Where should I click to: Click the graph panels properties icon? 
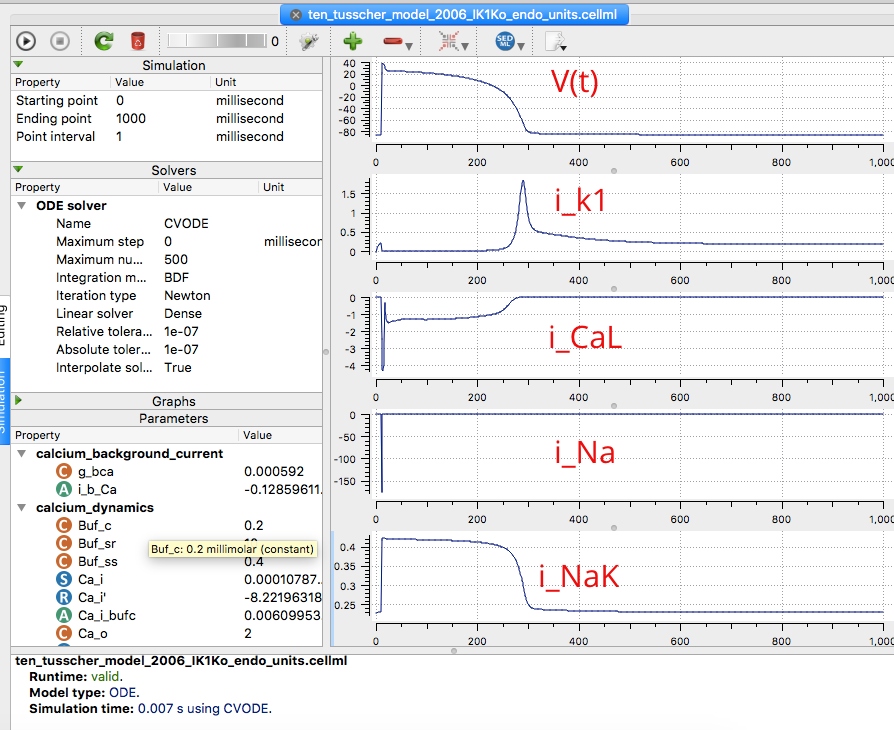(x=448, y=41)
